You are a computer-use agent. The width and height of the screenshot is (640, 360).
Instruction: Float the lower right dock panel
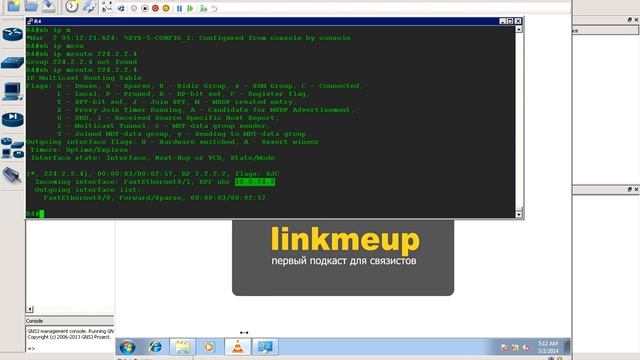coord(629,189)
